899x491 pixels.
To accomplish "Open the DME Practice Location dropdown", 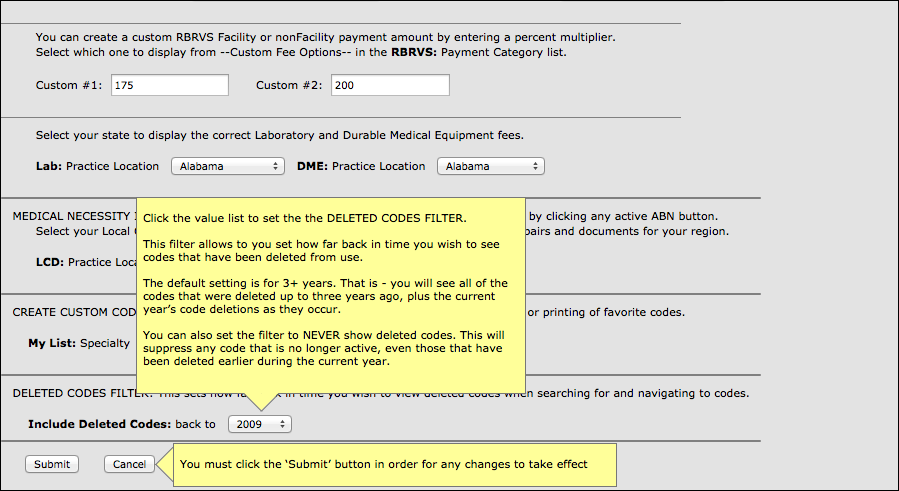I will (x=491, y=166).
